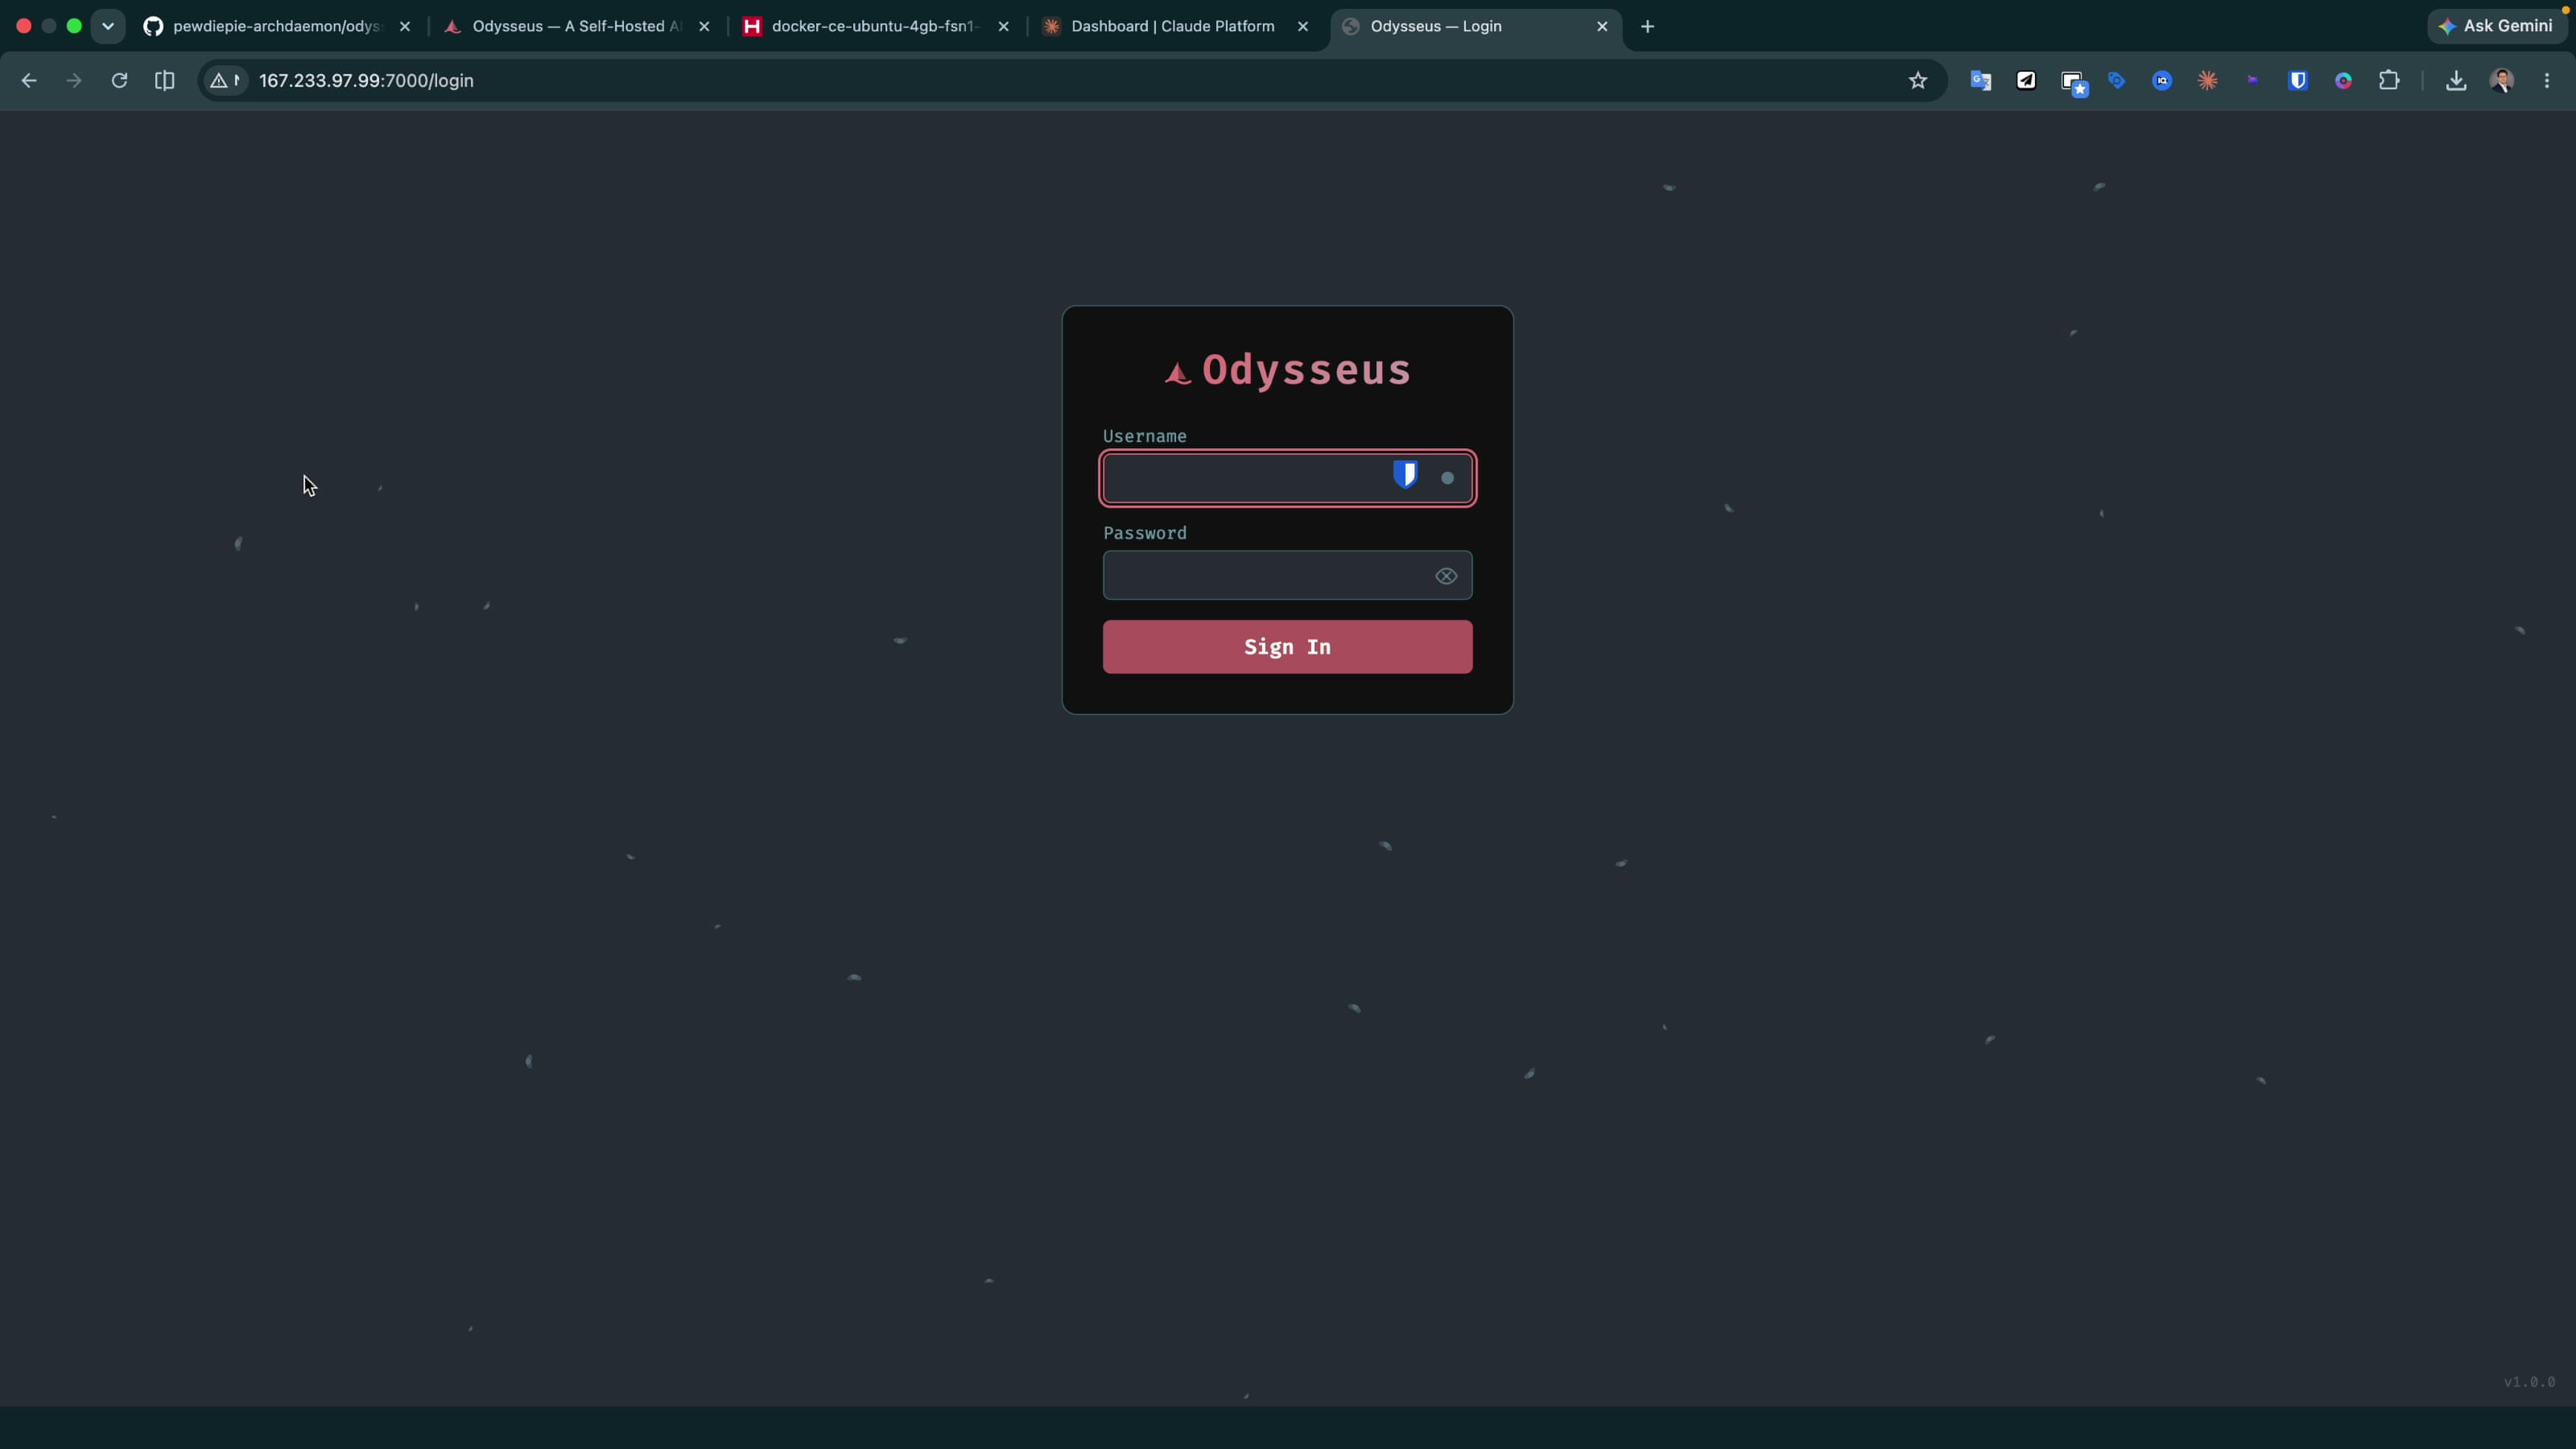This screenshot has height=1449, width=2576.
Task: Click the Odysseus logo on login card
Action: (x=1178, y=373)
